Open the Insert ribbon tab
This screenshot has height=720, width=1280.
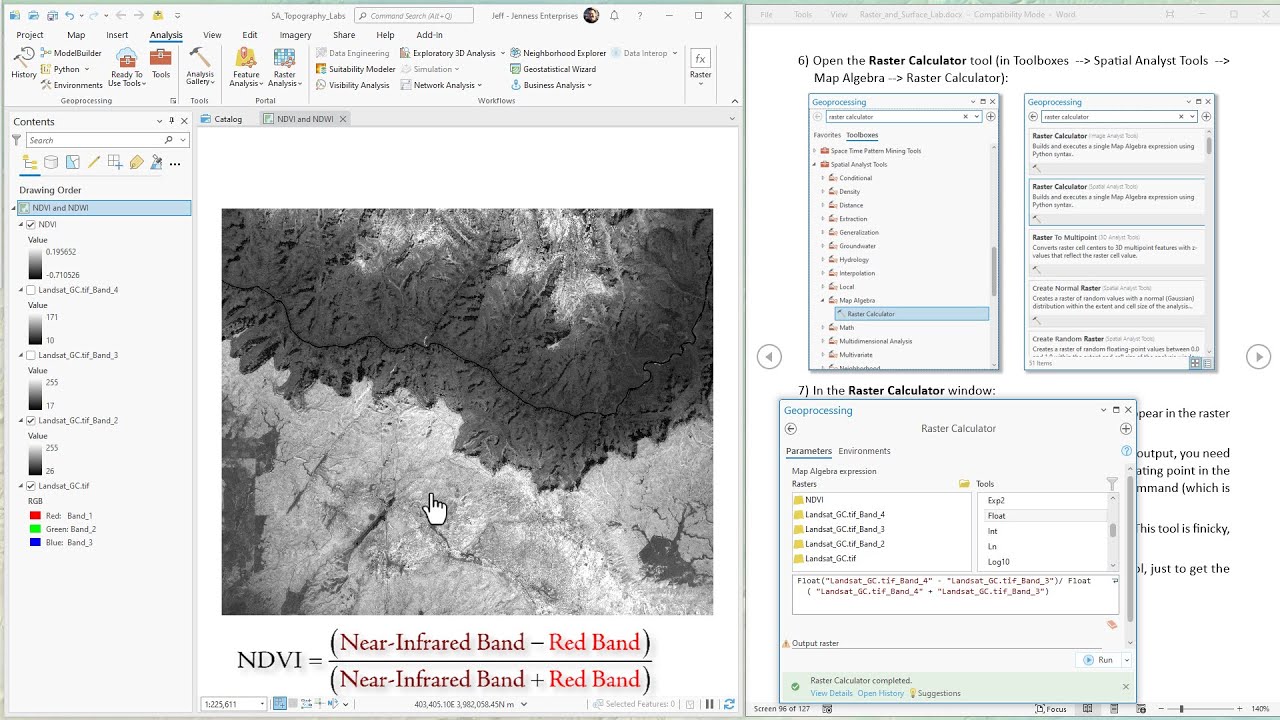coord(117,35)
